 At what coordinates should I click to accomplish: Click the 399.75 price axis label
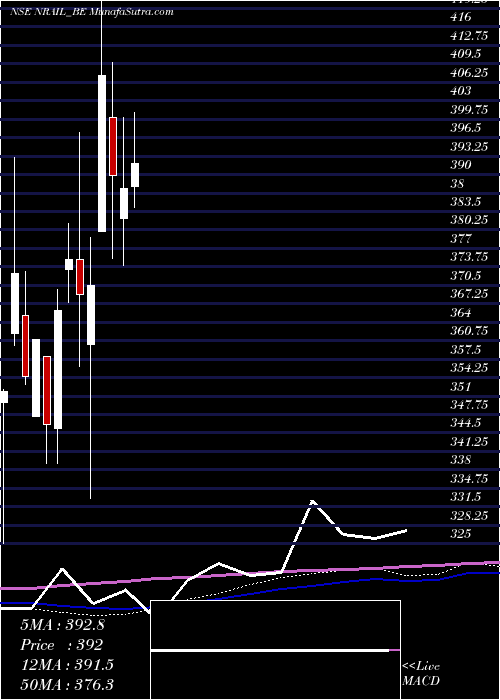pos(469,109)
